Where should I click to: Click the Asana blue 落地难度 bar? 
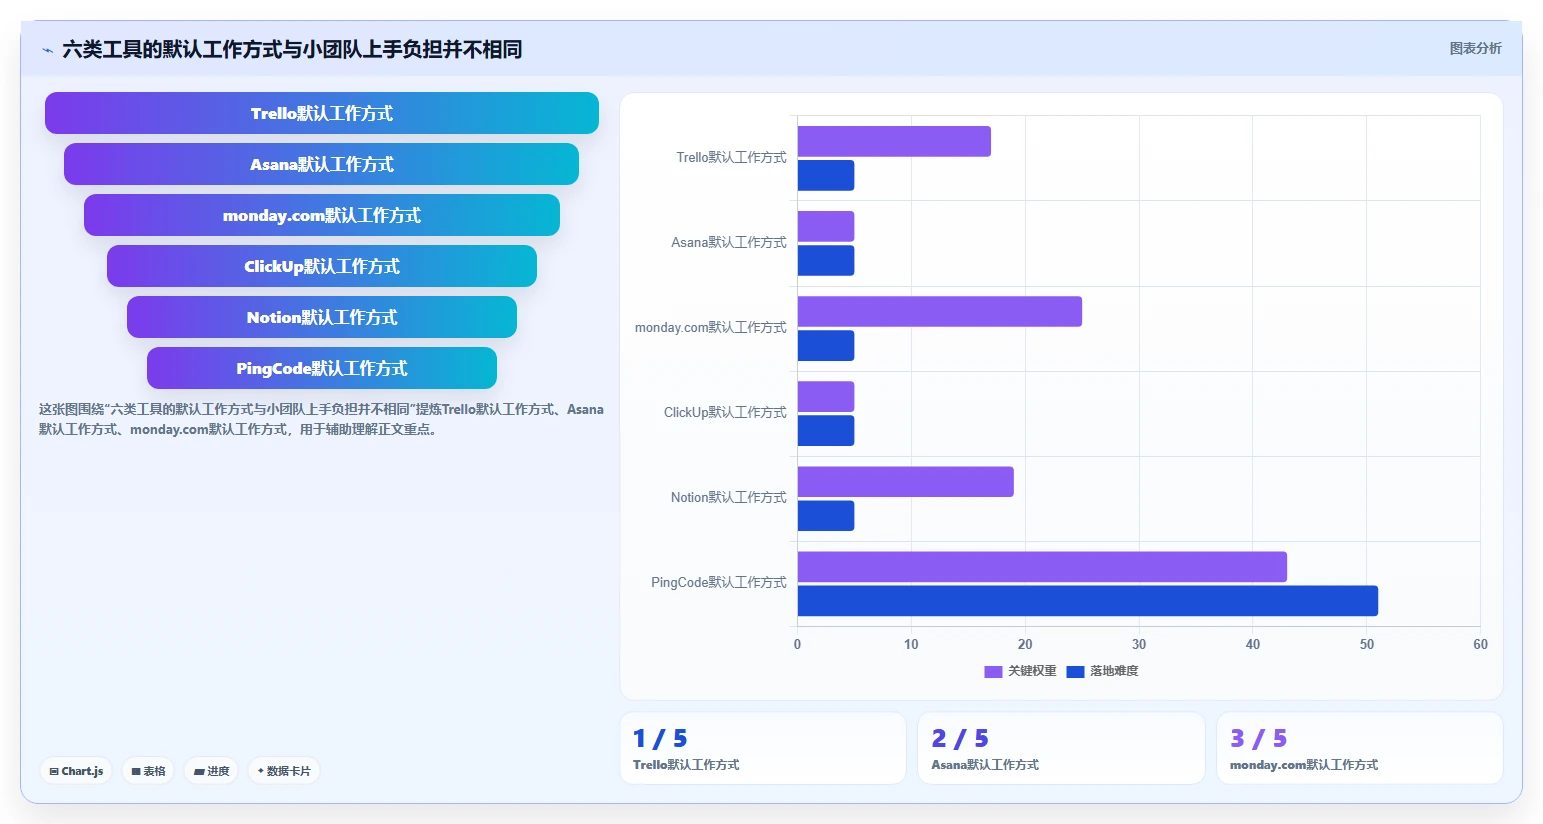826,260
